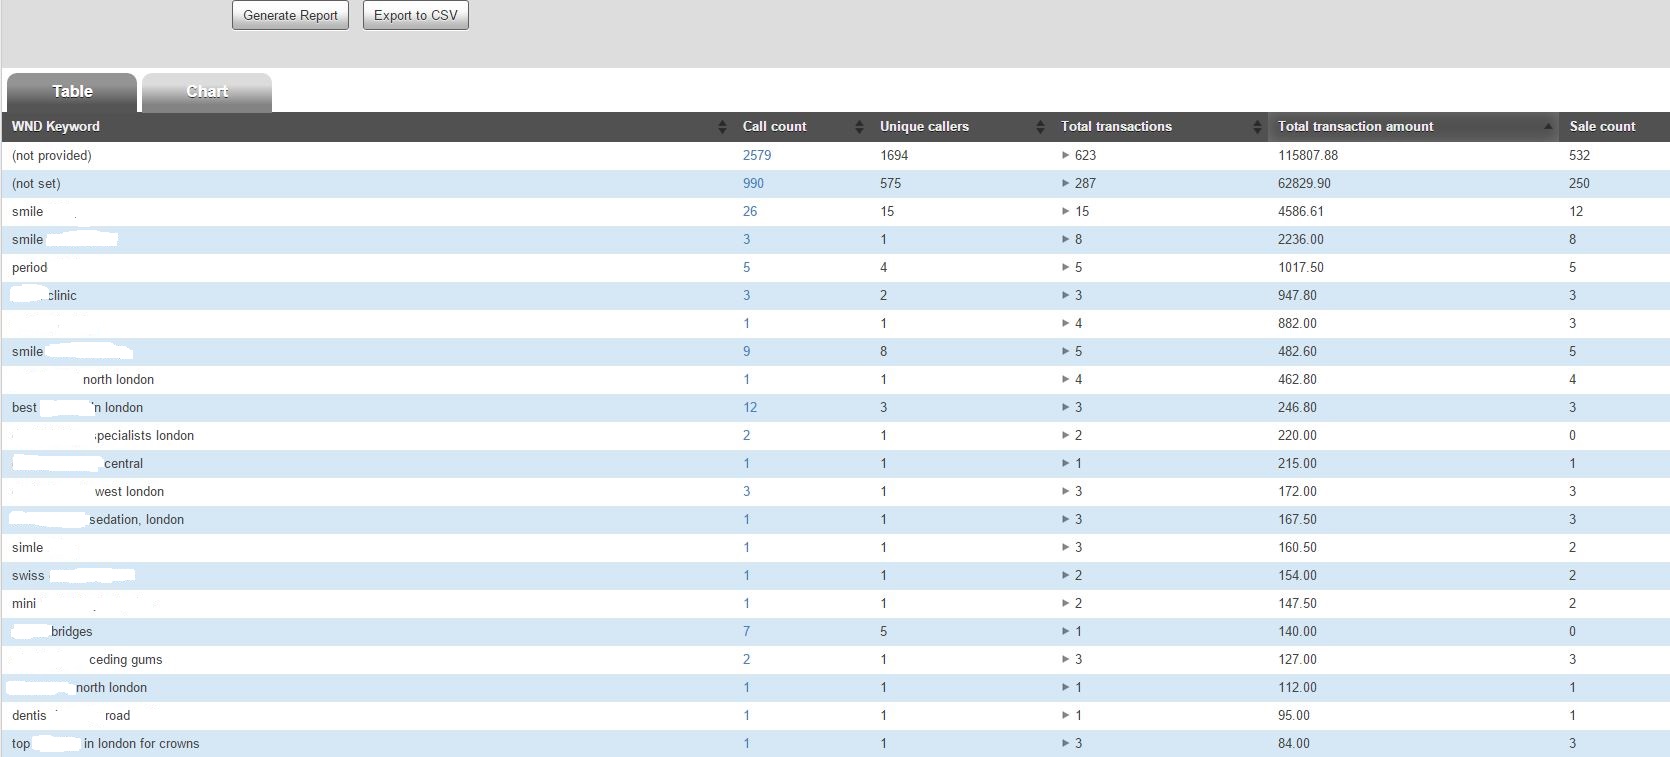Viewport: 1670px width, 757px height.
Task: Sort by the WND Keyword sort arrows
Action: pyautogui.click(x=722, y=127)
